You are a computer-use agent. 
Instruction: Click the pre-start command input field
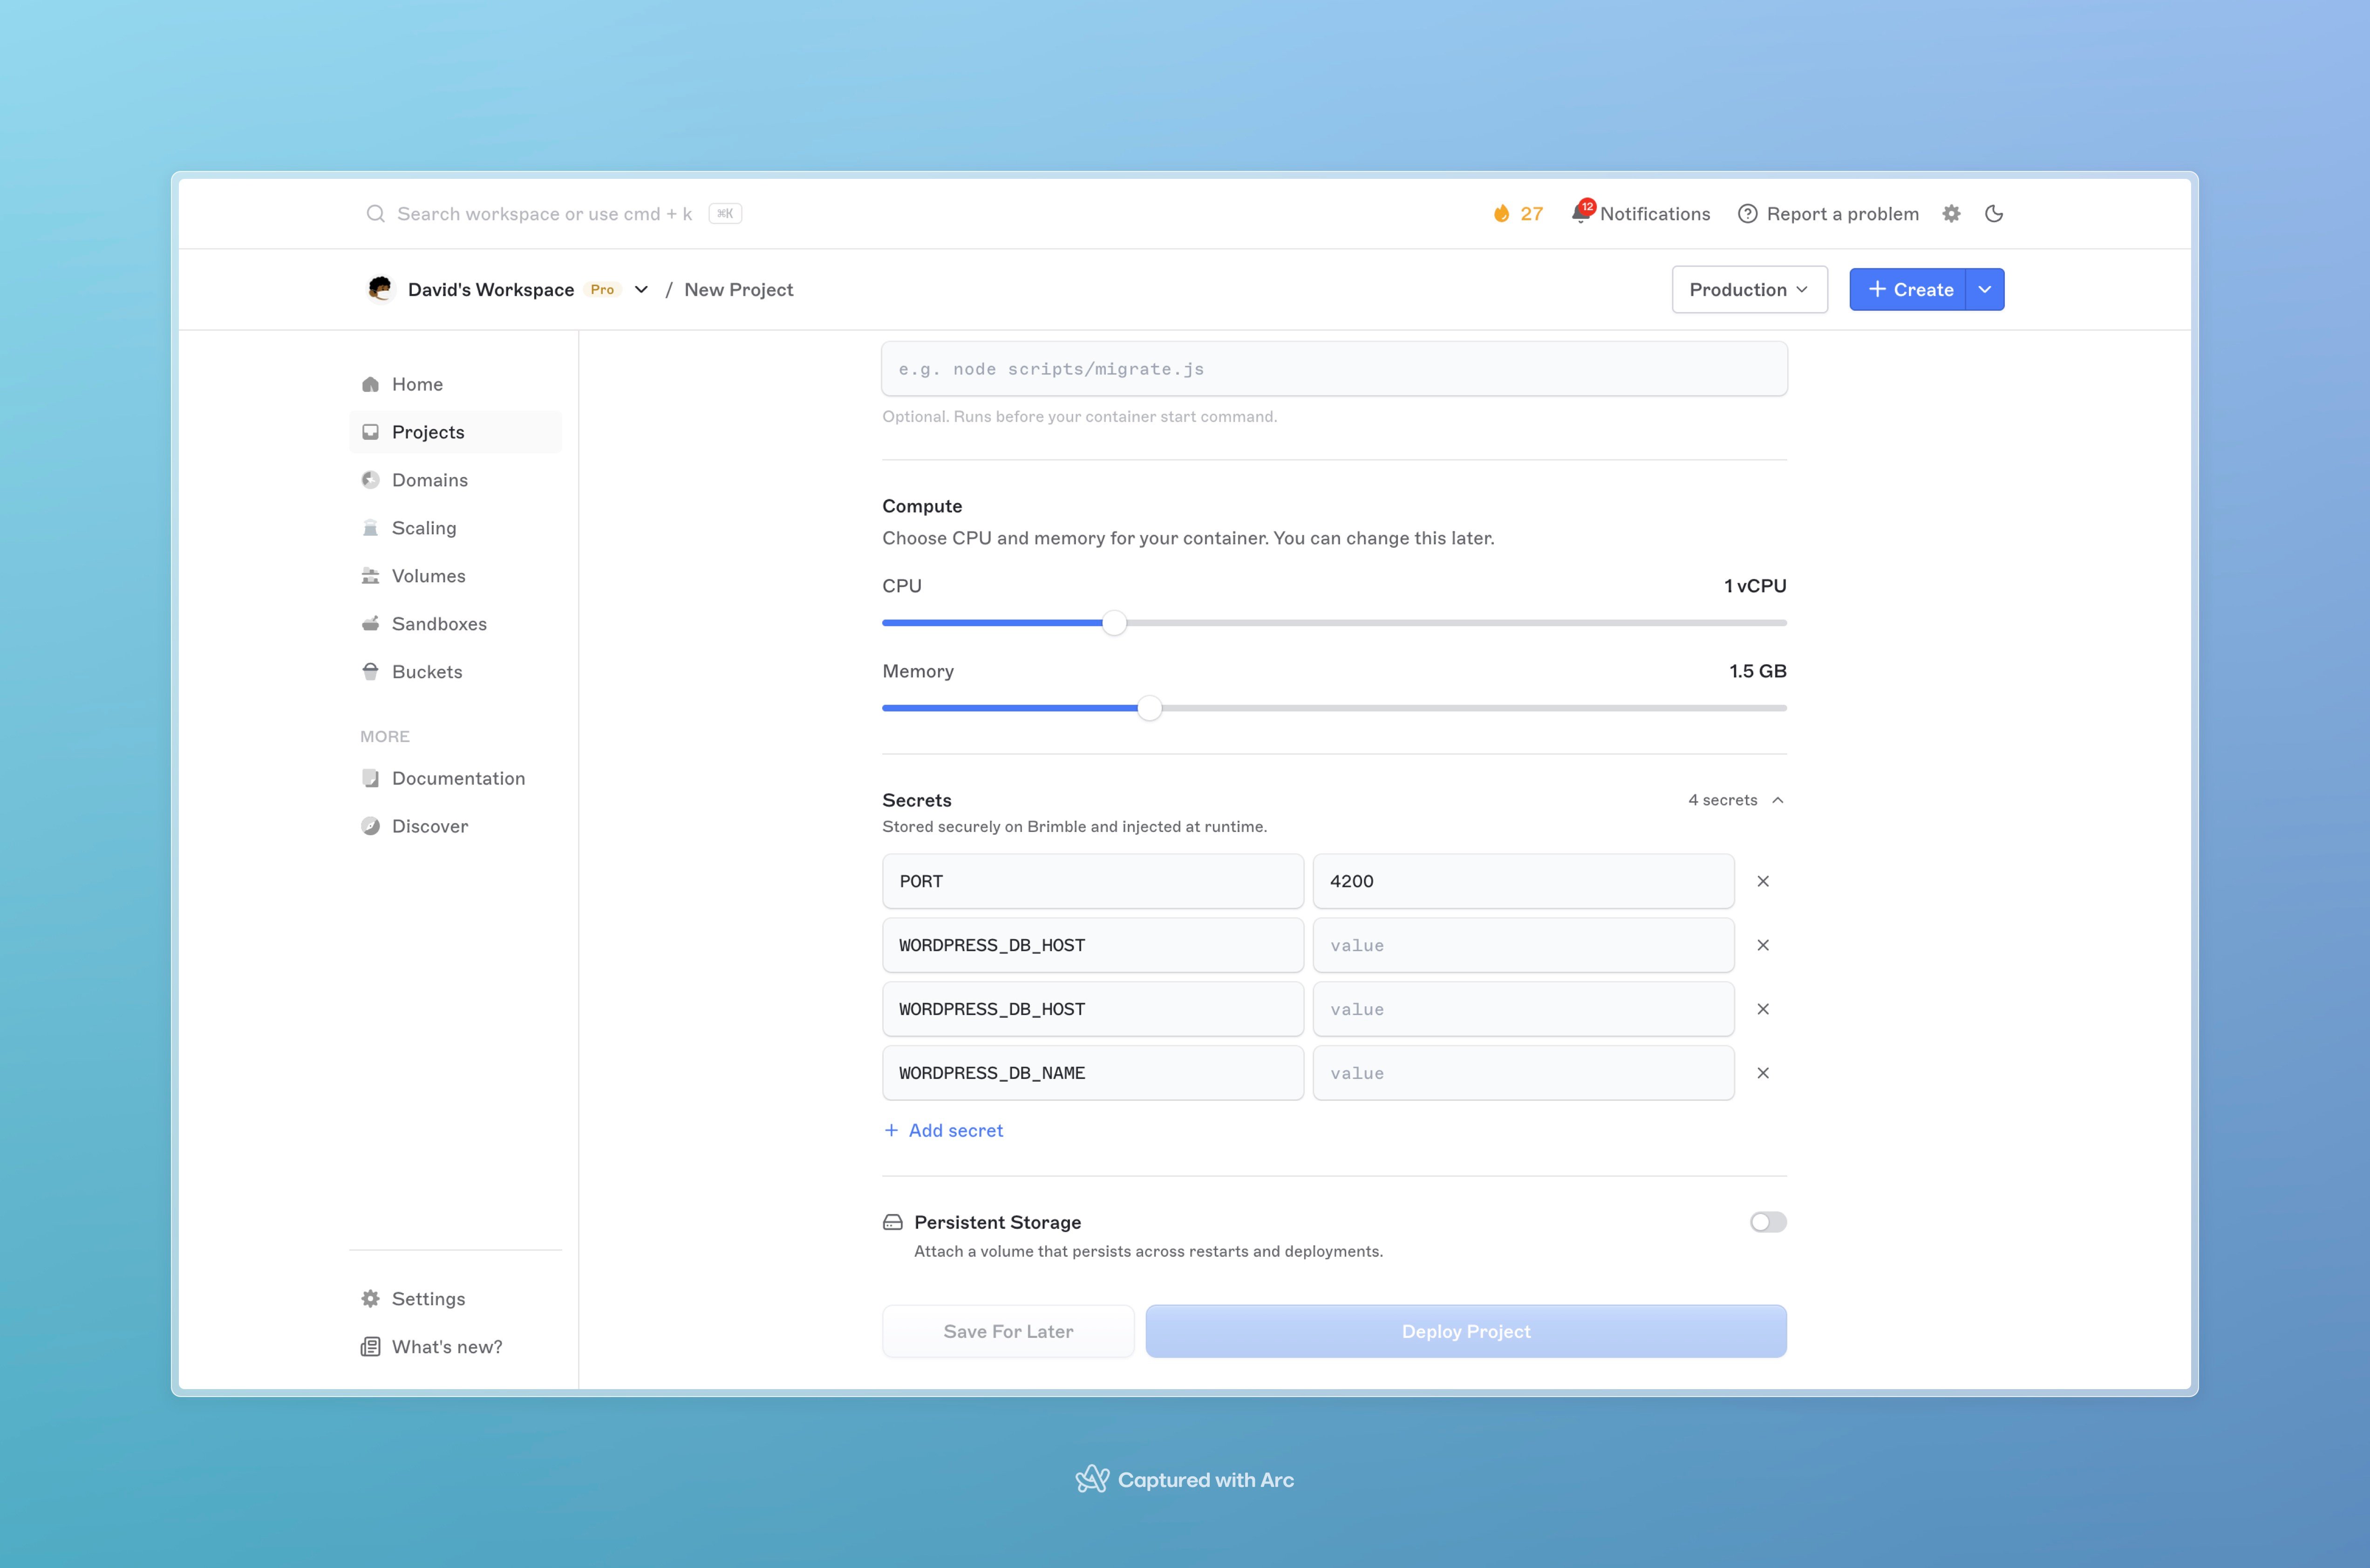click(1334, 369)
